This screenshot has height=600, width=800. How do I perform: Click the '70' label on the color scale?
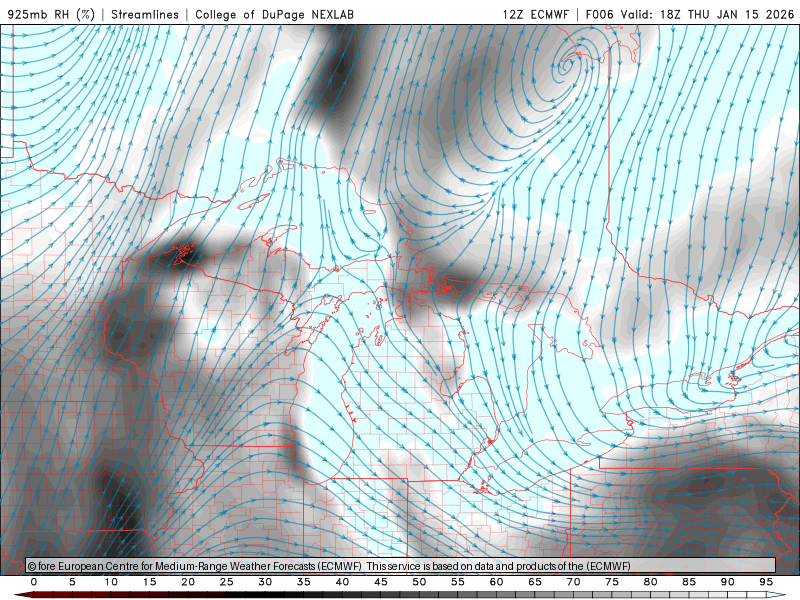point(573,582)
